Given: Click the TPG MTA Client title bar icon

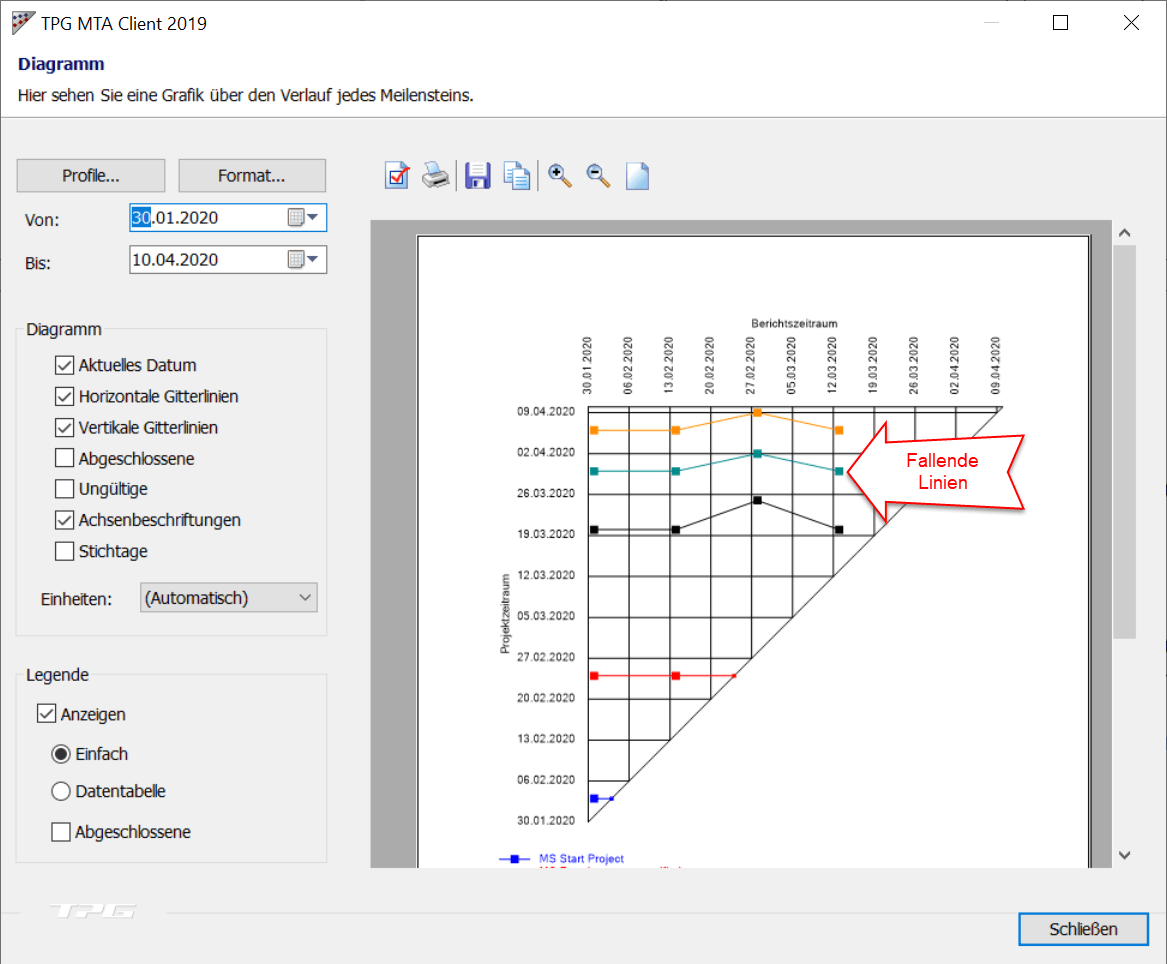Looking at the screenshot, I should coord(21,21).
